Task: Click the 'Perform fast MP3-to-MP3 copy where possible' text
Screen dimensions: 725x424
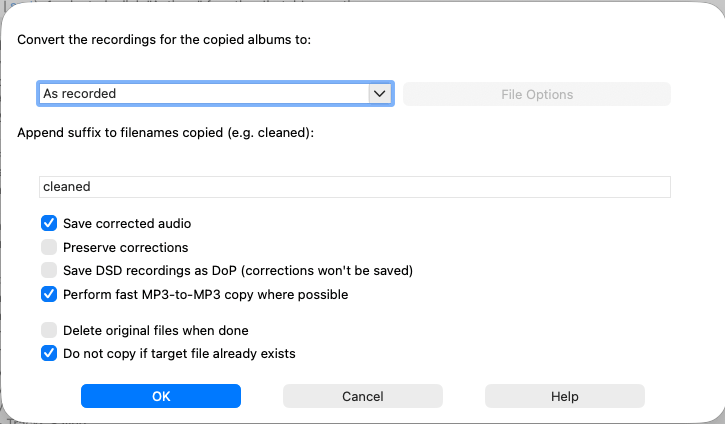Action: point(205,295)
